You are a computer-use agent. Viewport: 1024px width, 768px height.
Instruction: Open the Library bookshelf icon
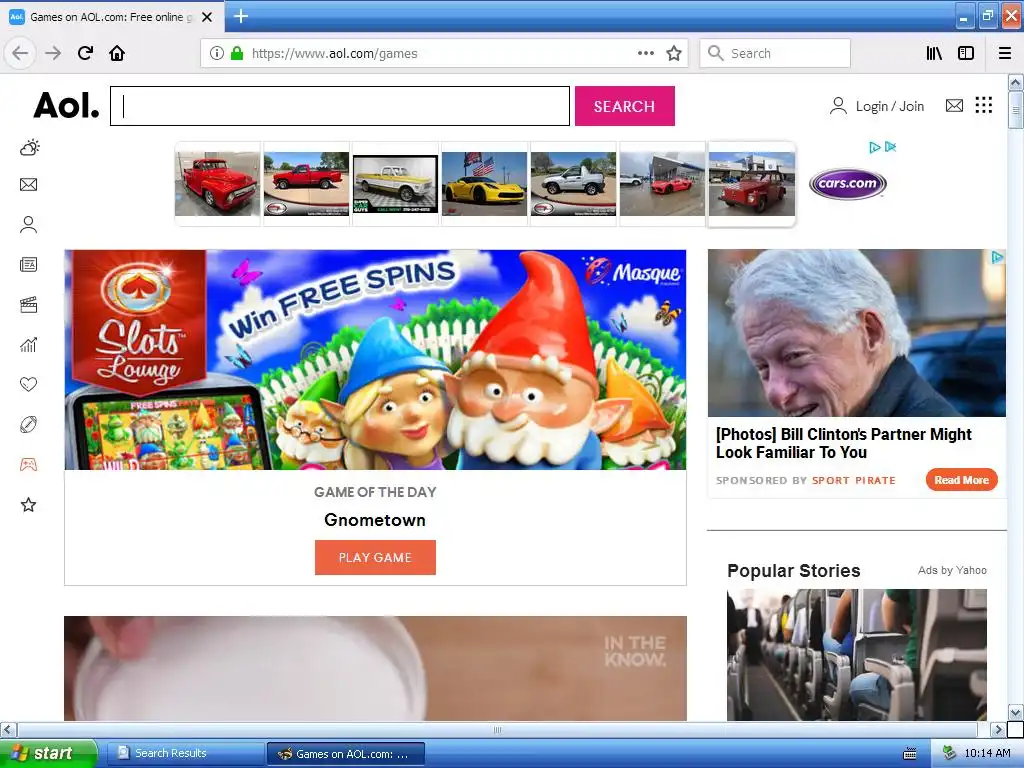coord(934,53)
